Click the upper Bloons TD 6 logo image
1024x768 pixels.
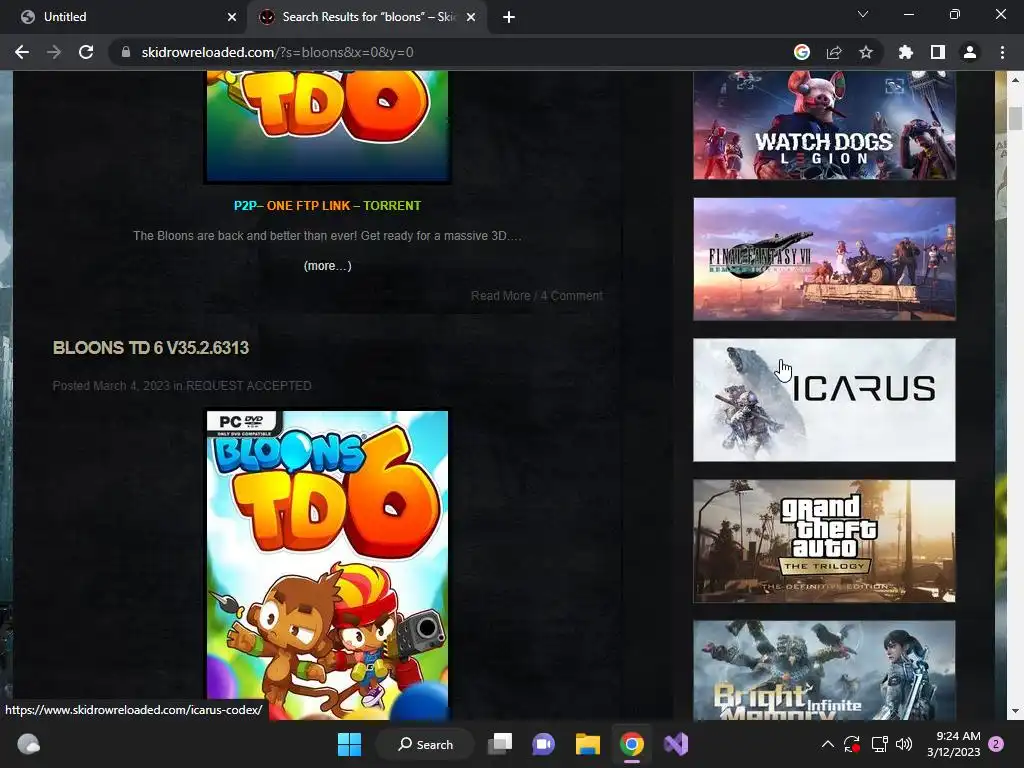point(327,126)
